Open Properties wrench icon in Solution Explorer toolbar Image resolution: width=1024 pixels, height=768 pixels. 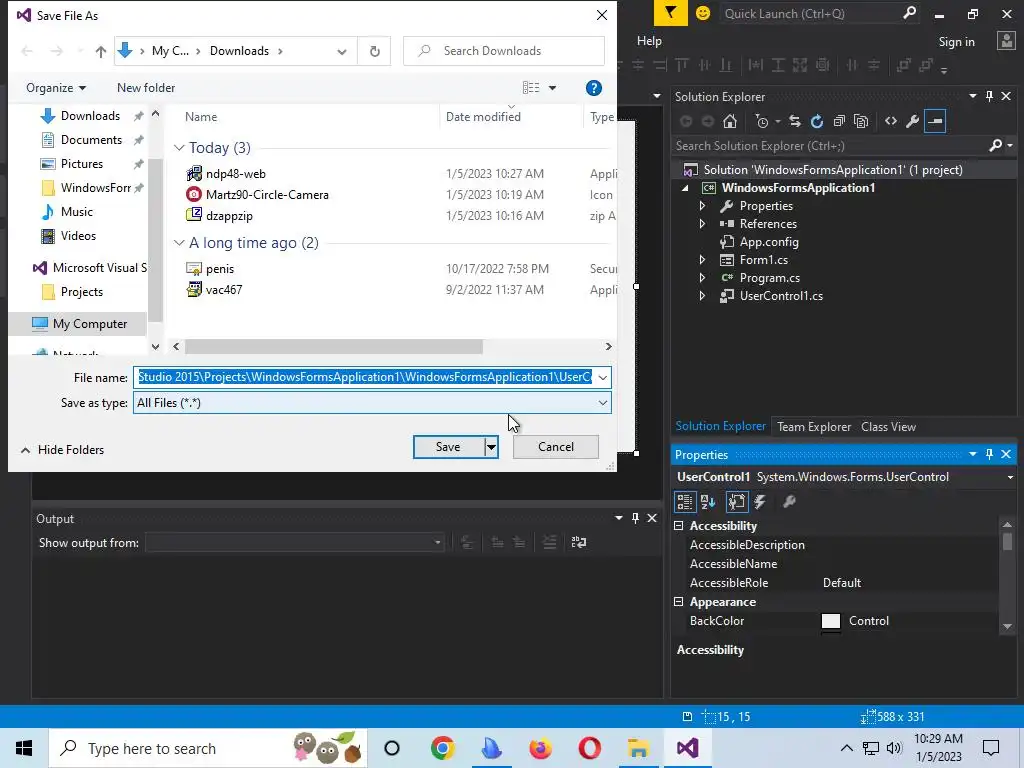click(912, 121)
